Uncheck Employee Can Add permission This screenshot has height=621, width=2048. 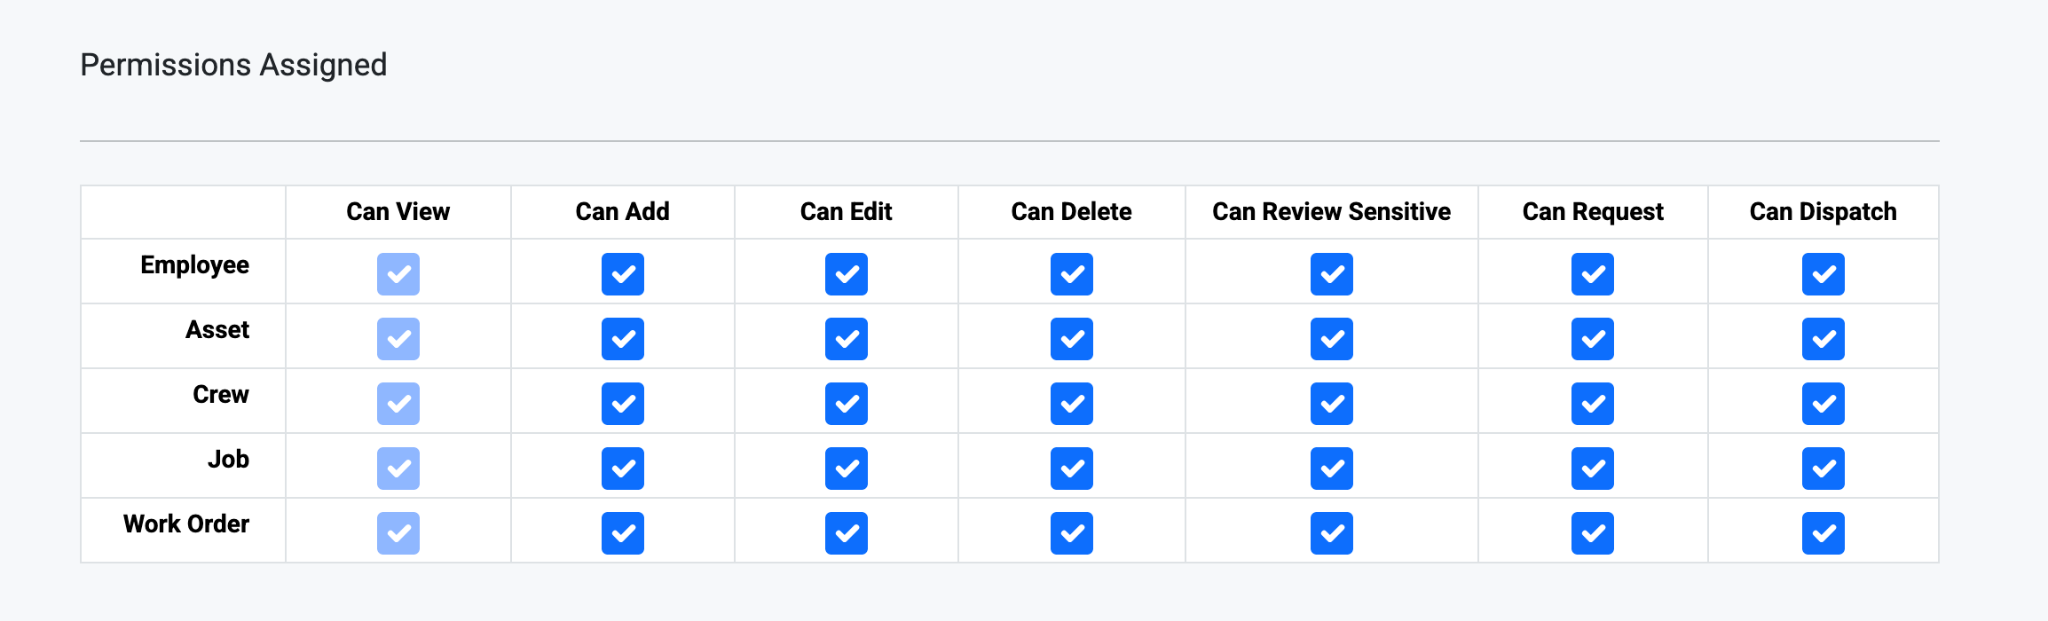point(622,274)
